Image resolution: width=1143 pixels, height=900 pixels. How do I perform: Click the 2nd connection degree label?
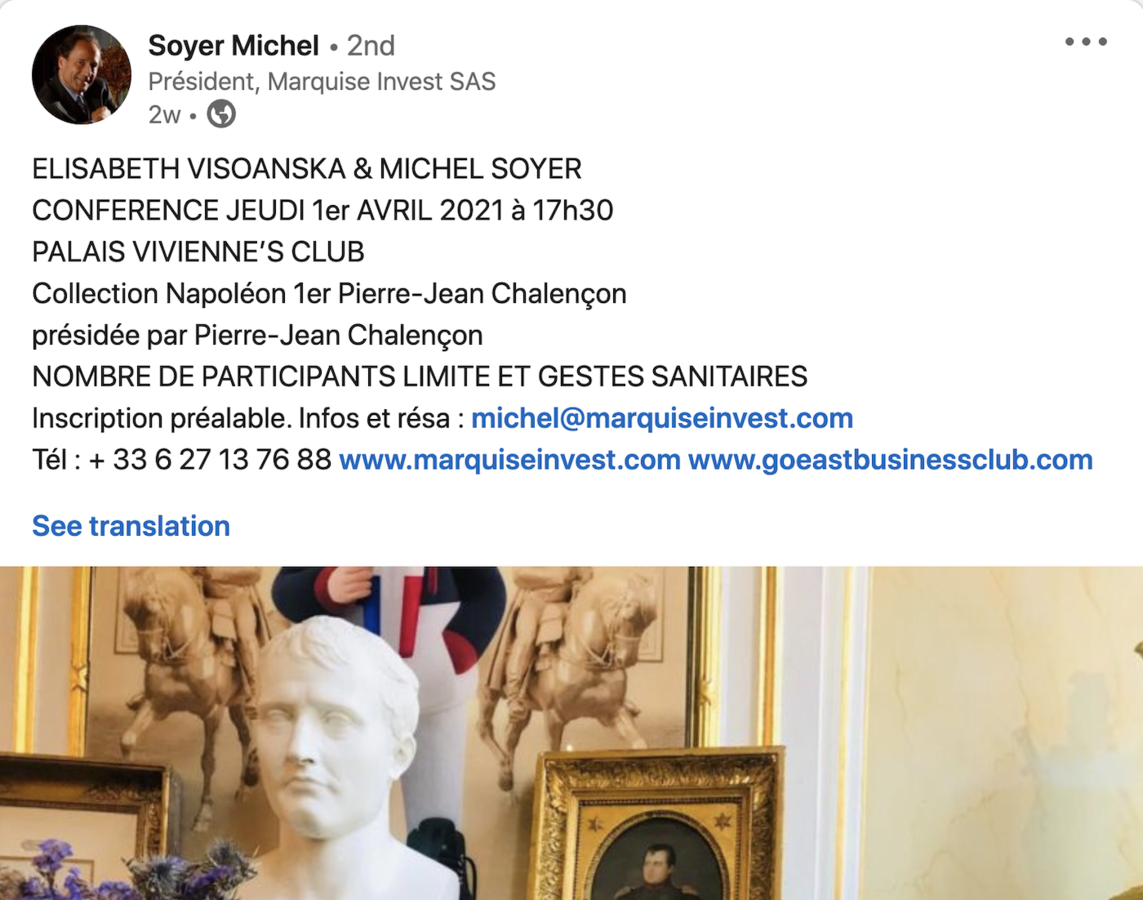tap(370, 46)
